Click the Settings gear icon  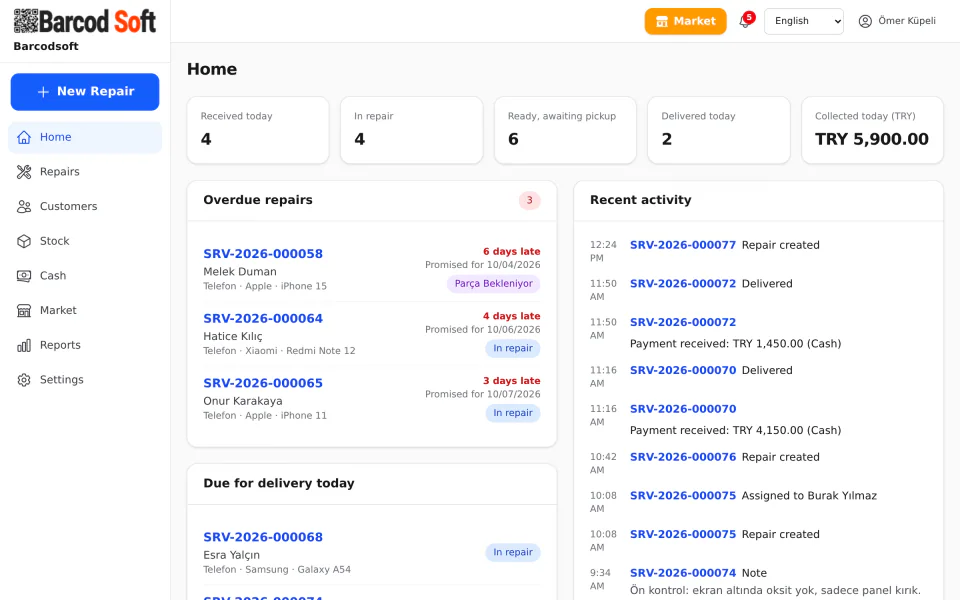(x=24, y=380)
